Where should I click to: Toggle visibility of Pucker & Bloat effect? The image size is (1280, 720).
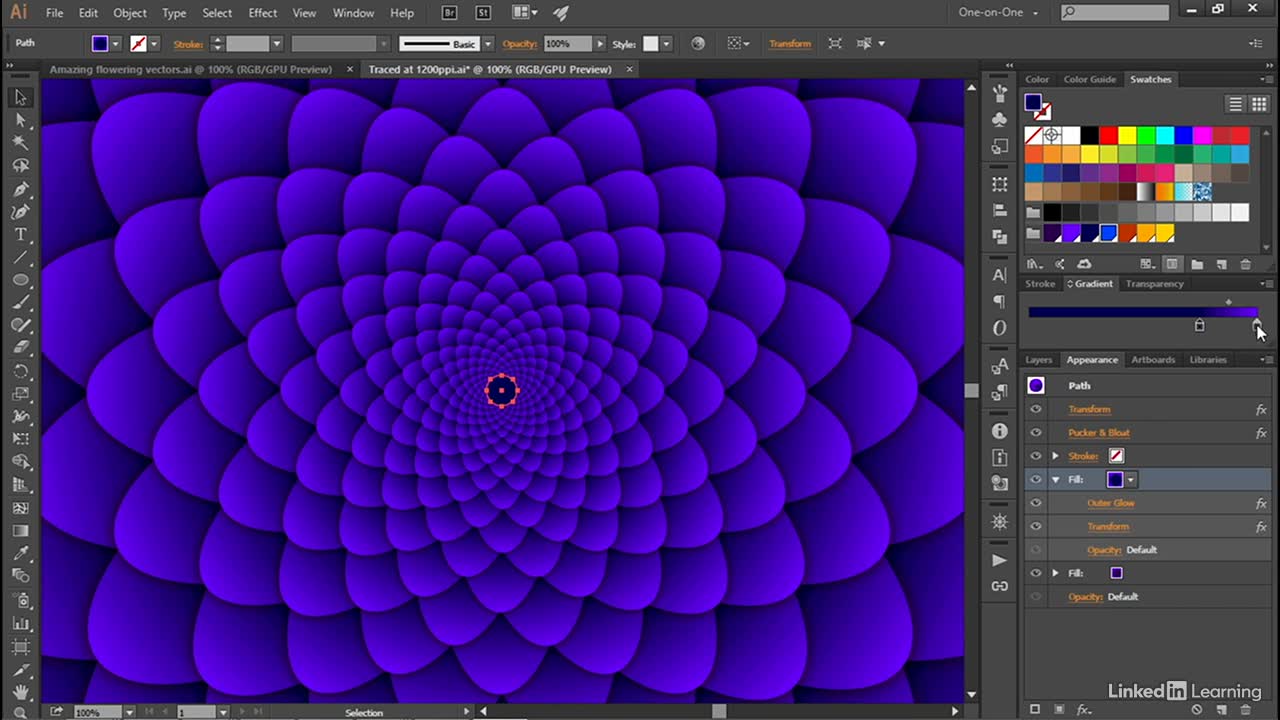1036,433
